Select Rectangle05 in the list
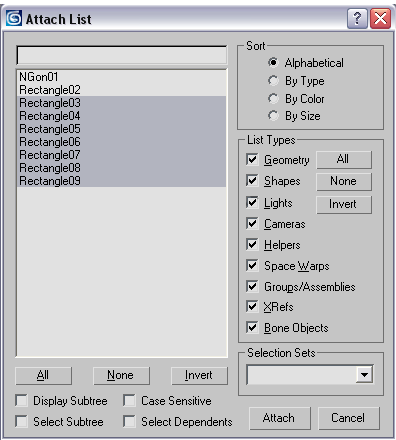This screenshot has width=396, height=440. (x=122, y=129)
